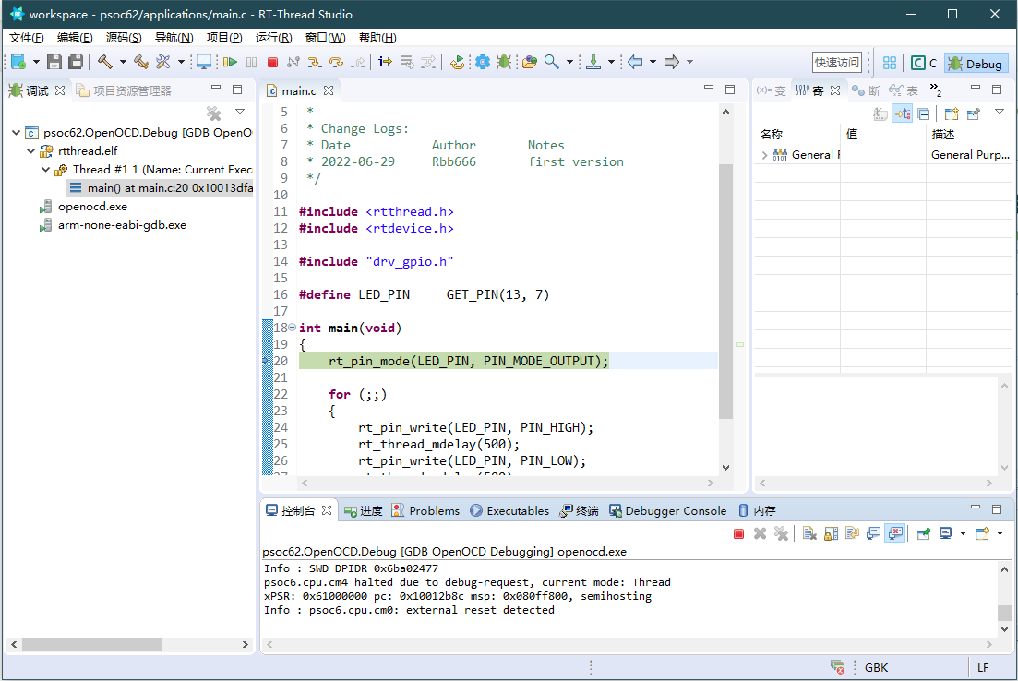Click the red Terminate button in main toolbar
1018x681 pixels.
[x=272, y=62]
